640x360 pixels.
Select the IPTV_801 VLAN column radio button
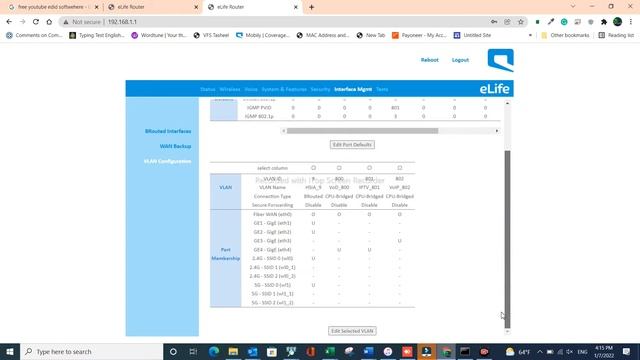tap(369, 168)
